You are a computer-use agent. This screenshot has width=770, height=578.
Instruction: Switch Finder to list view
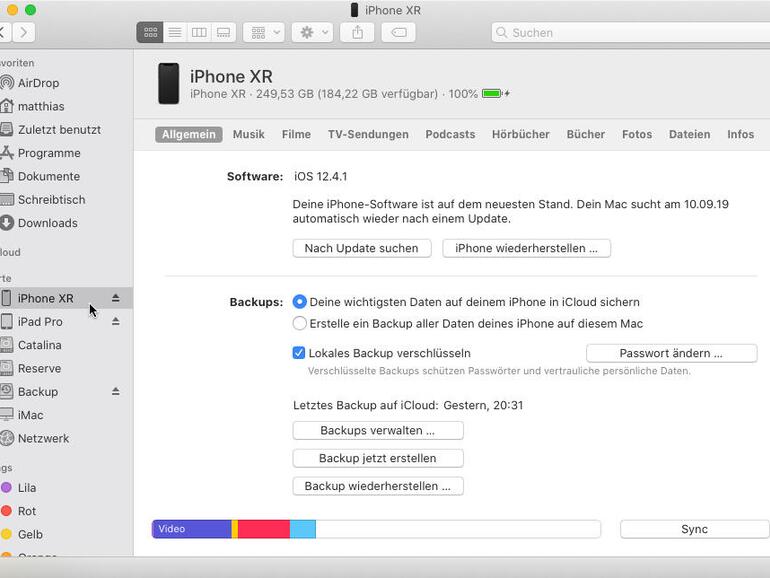[x=175, y=32]
